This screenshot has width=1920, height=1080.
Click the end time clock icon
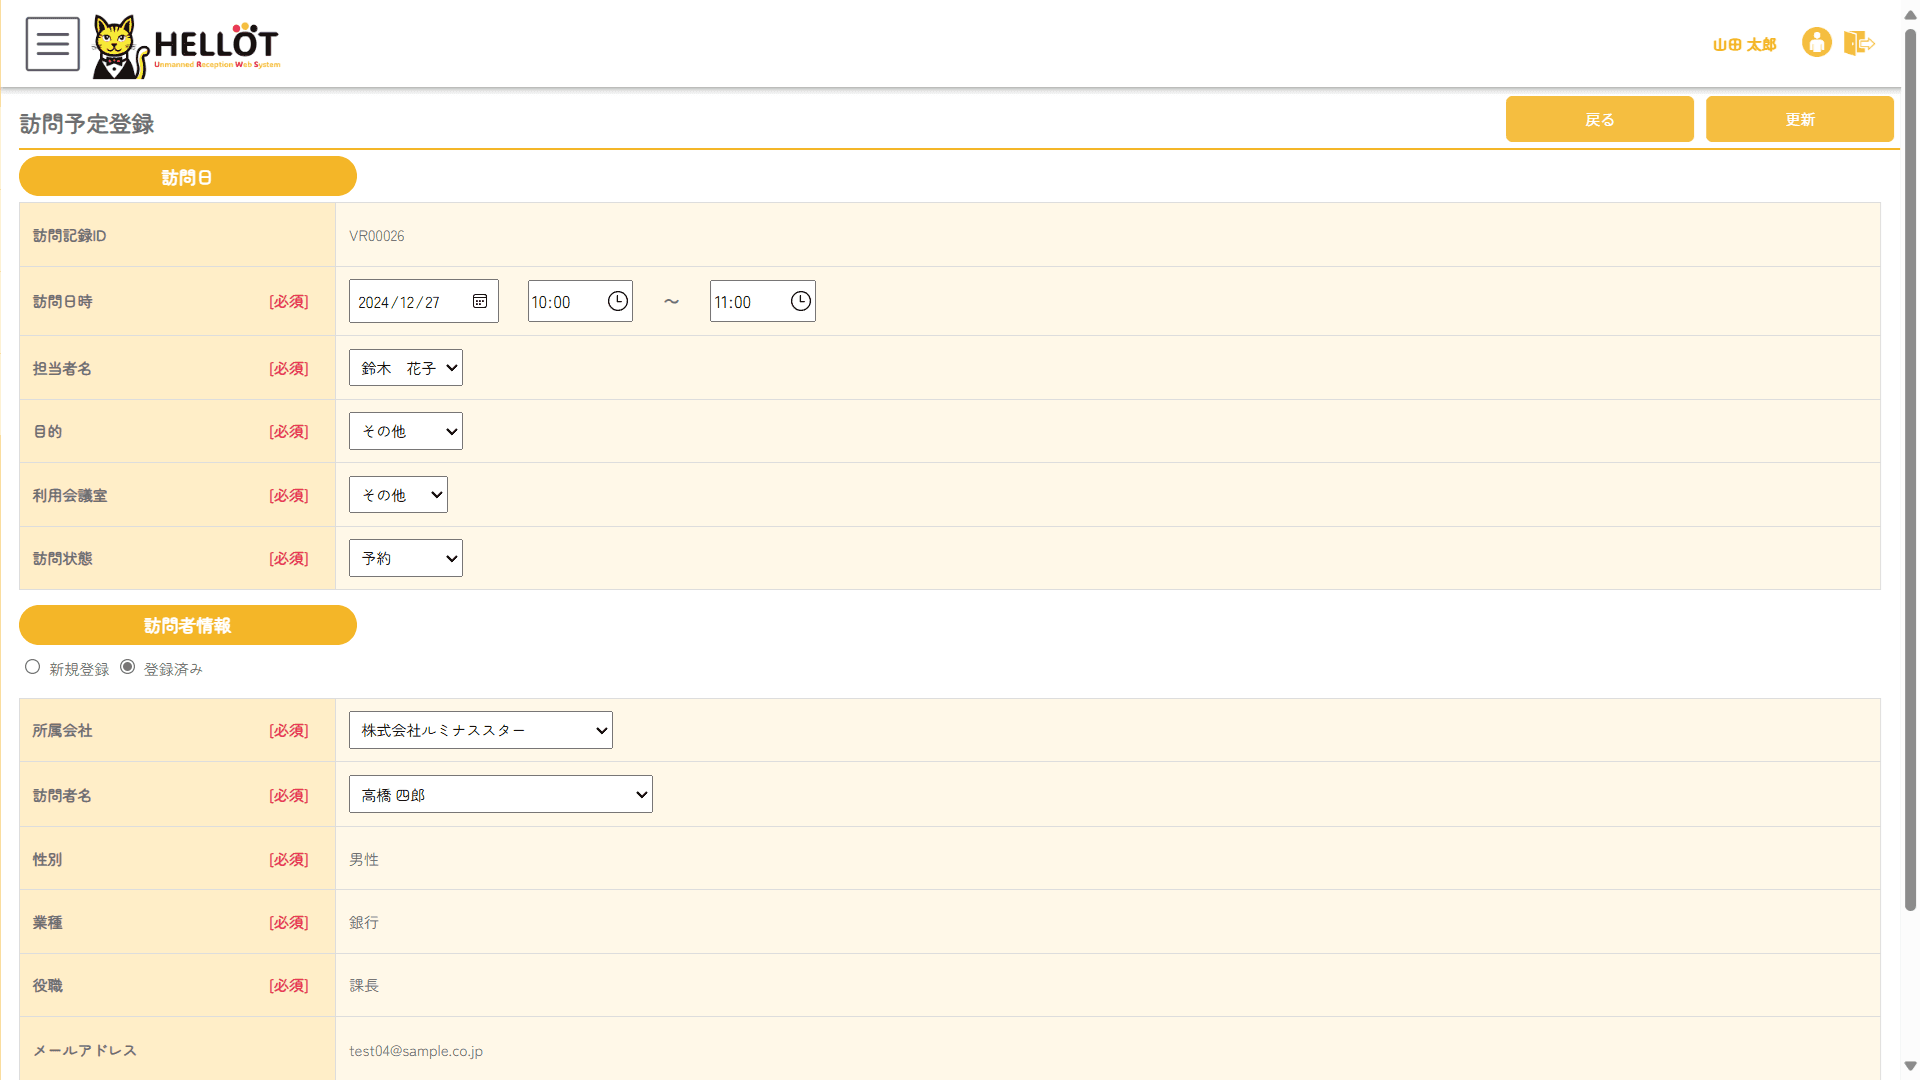801,301
